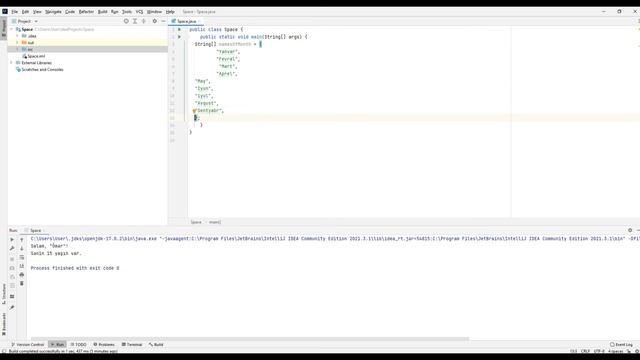Viewport: 640px width, 360px height.
Task: Open the Structure side tool window
Action: point(4,294)
